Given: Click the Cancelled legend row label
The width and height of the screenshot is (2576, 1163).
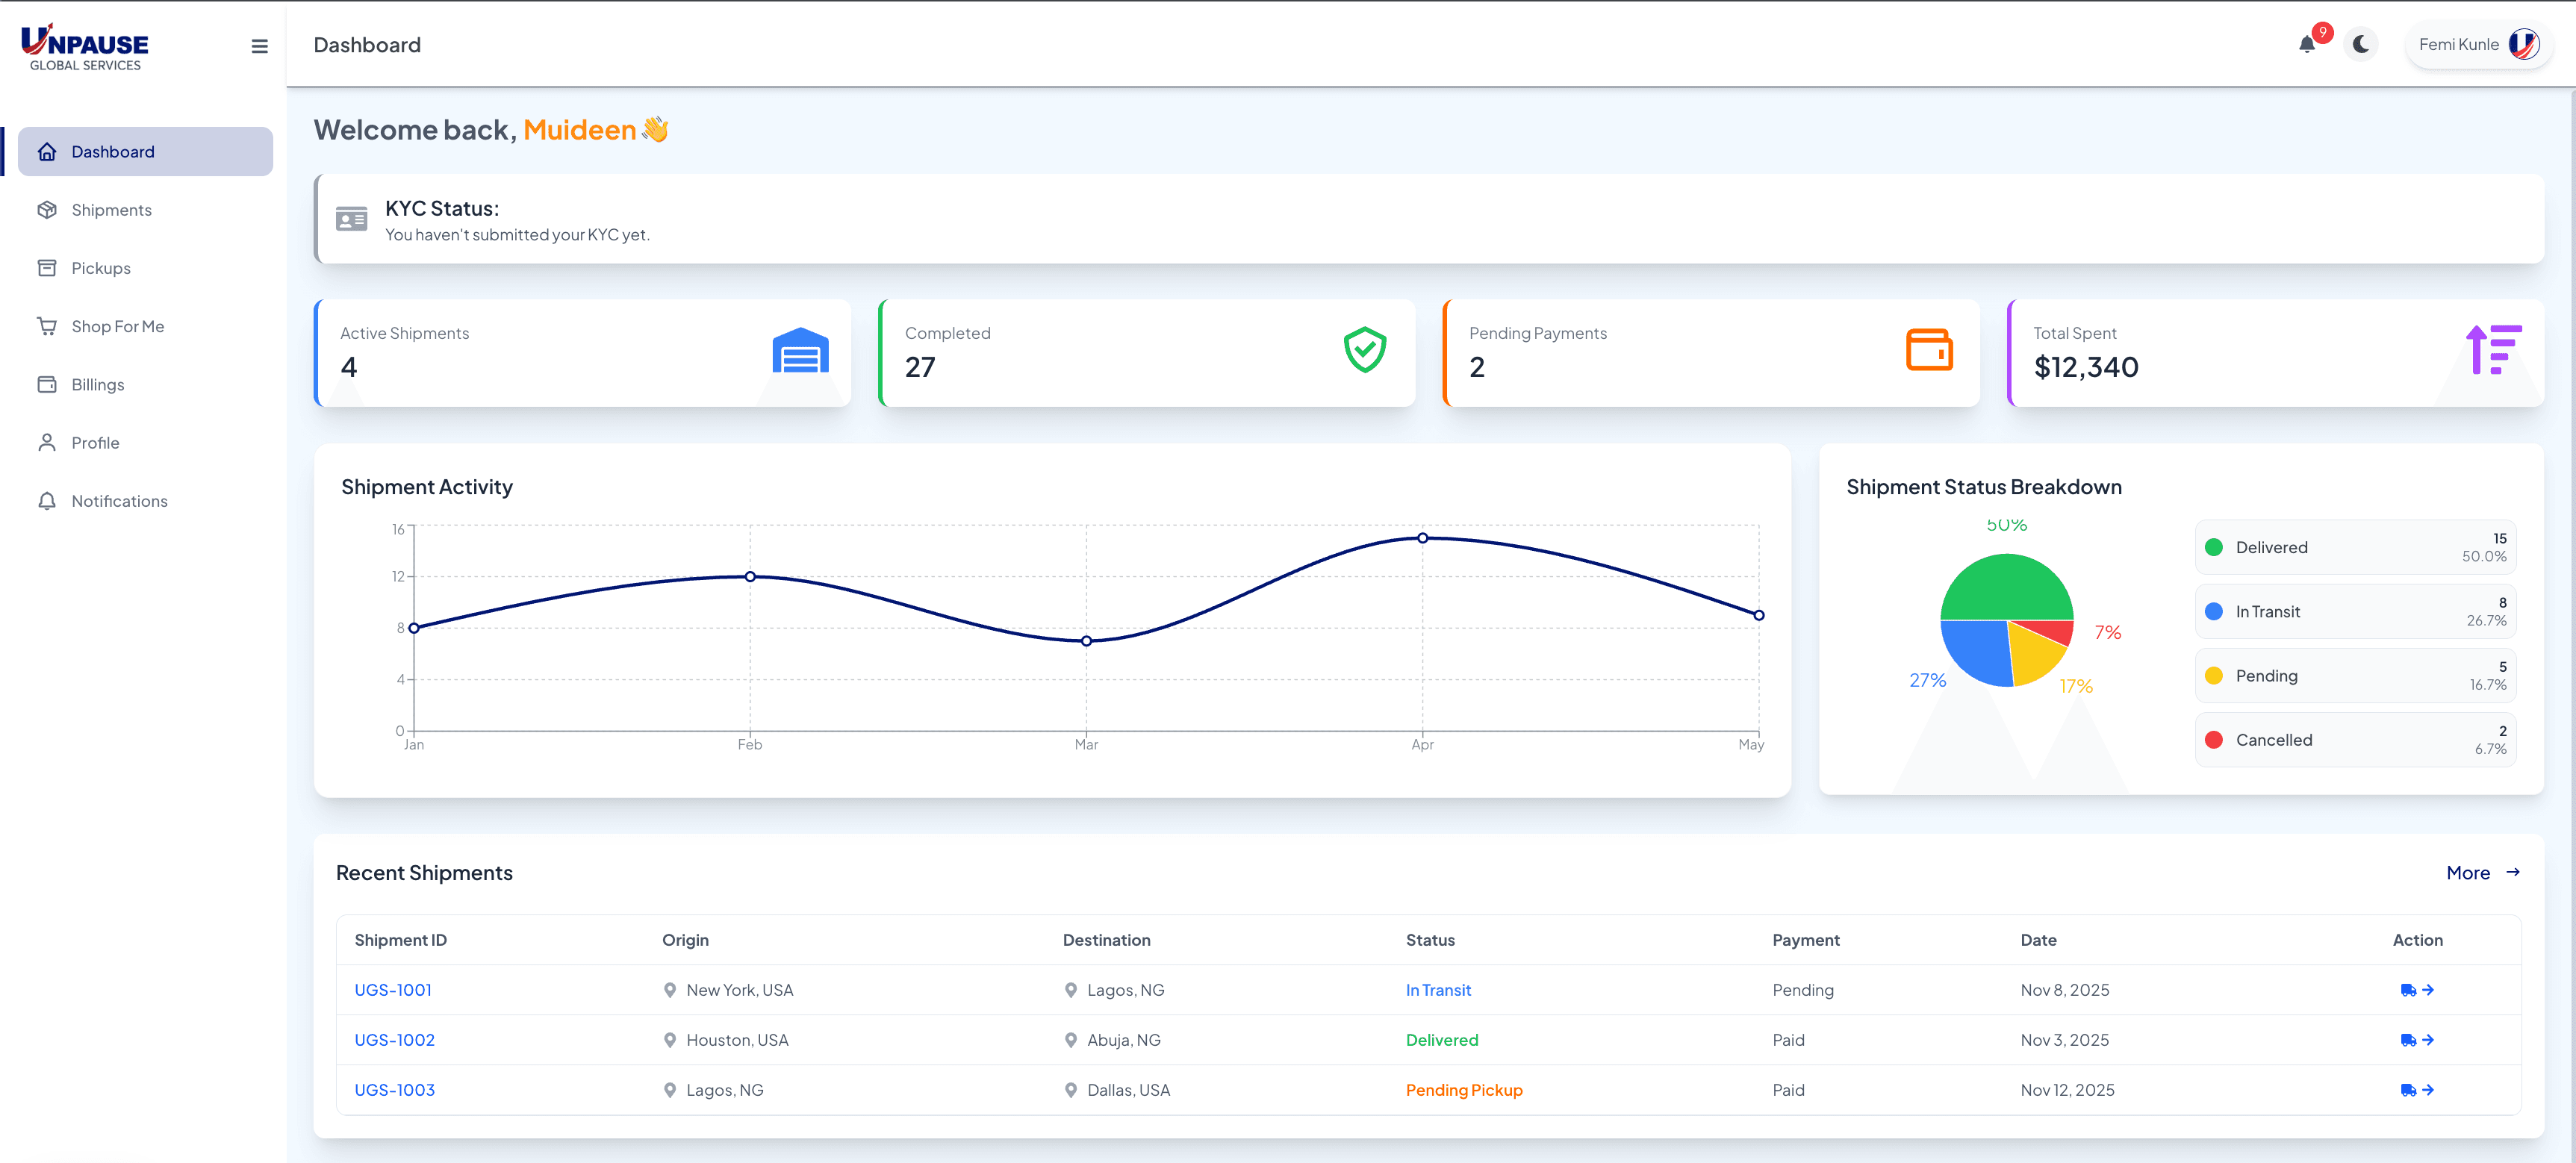Looking at the screenshot, I should point(2273,739).
